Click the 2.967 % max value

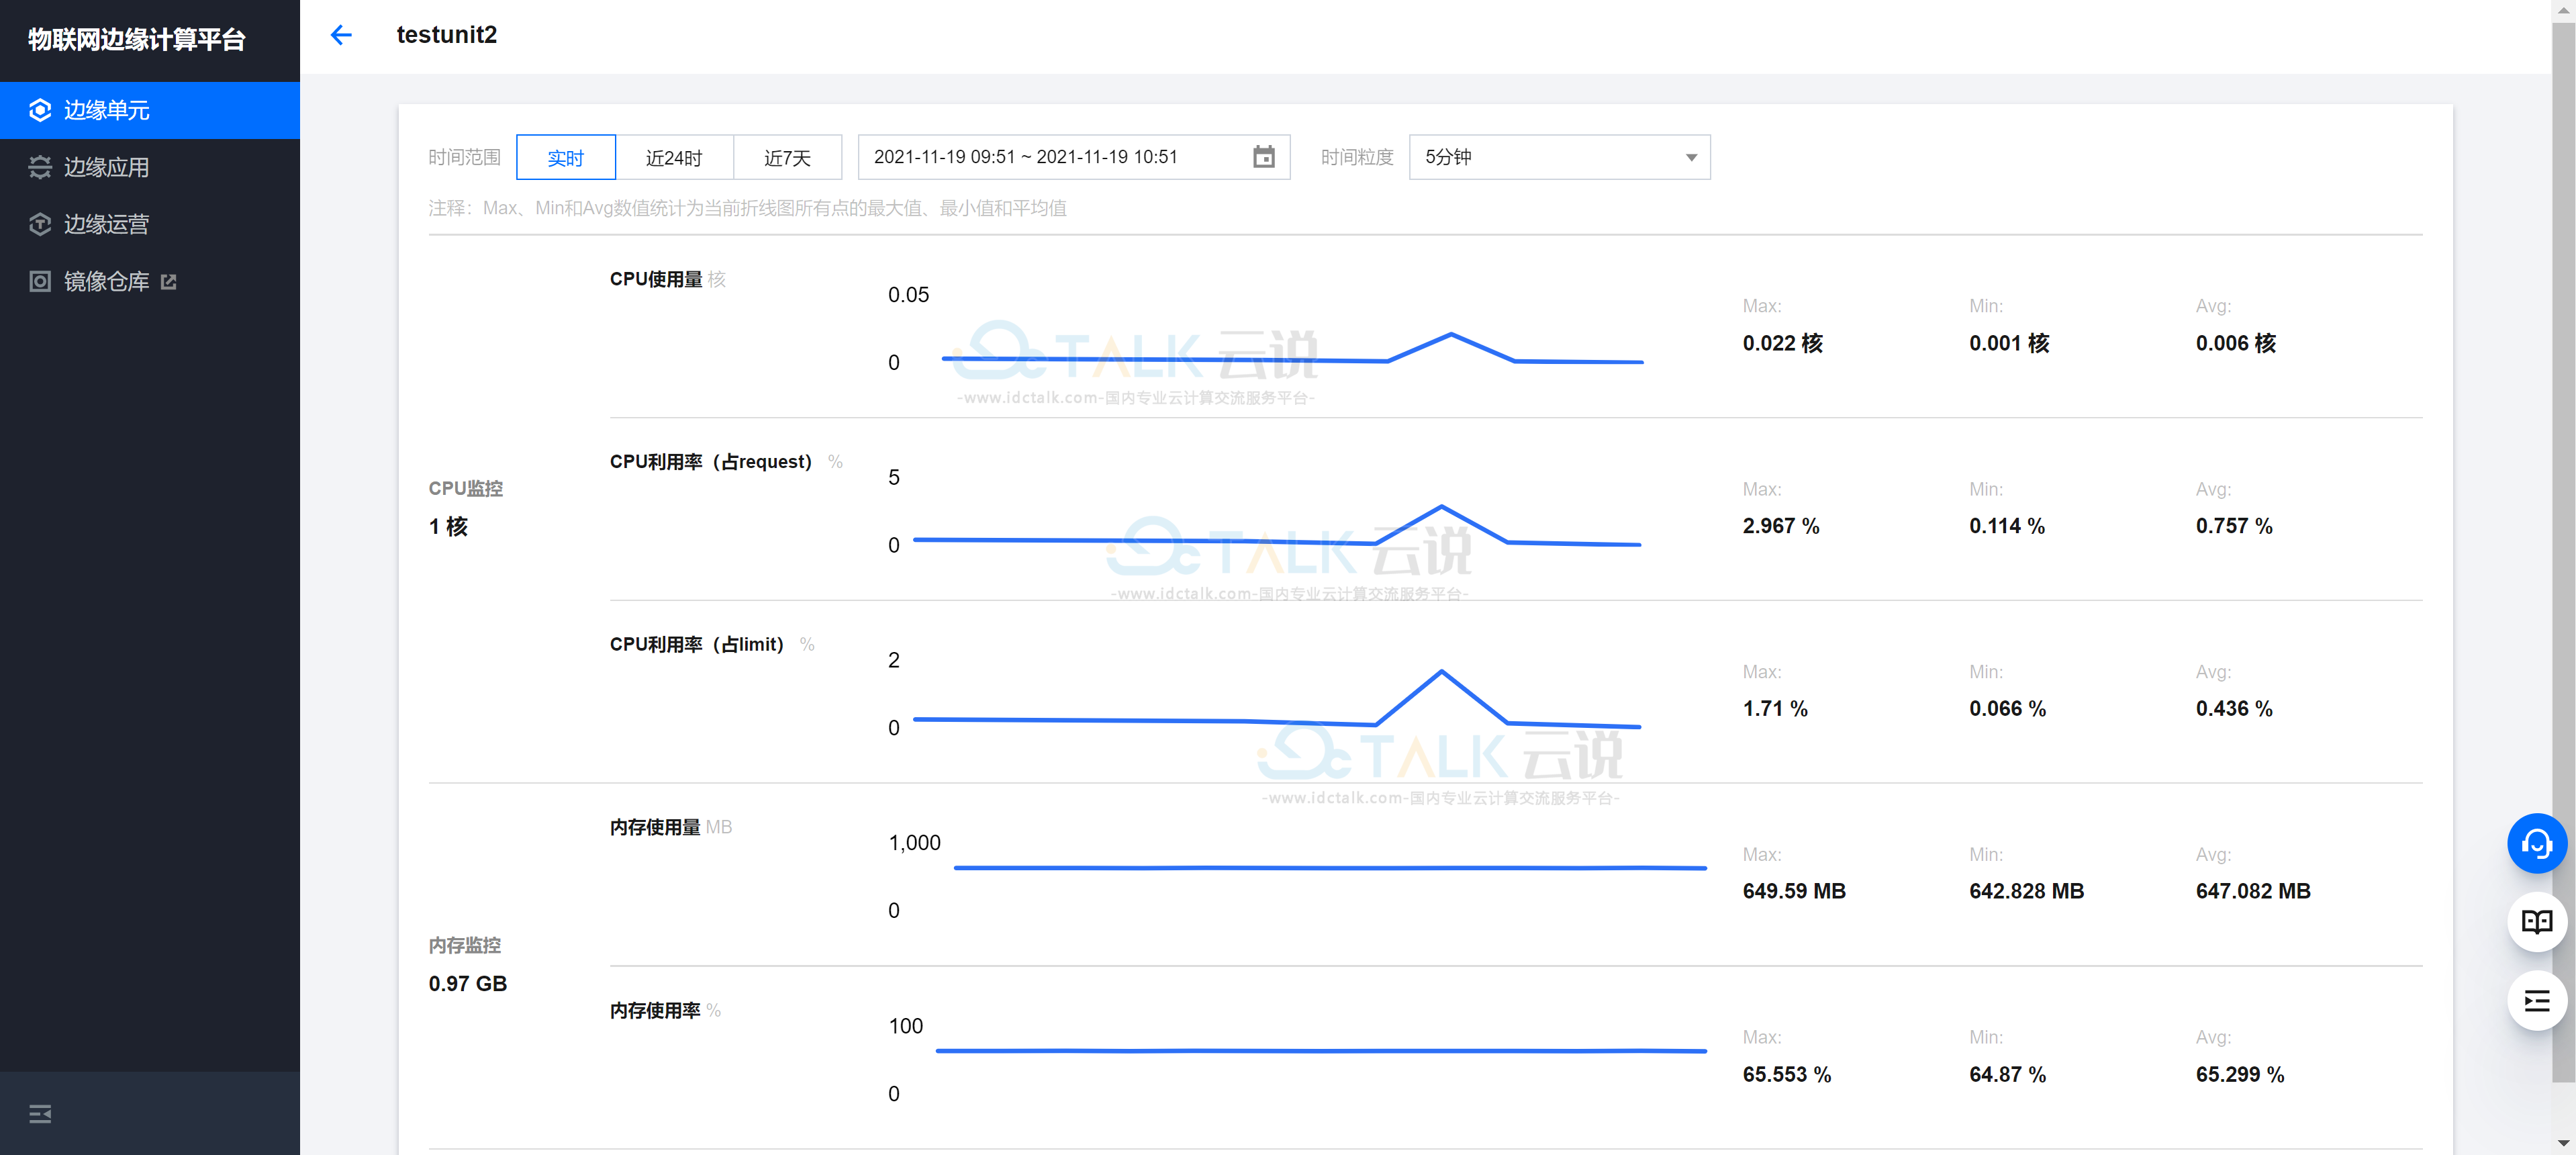point(1781,526)
